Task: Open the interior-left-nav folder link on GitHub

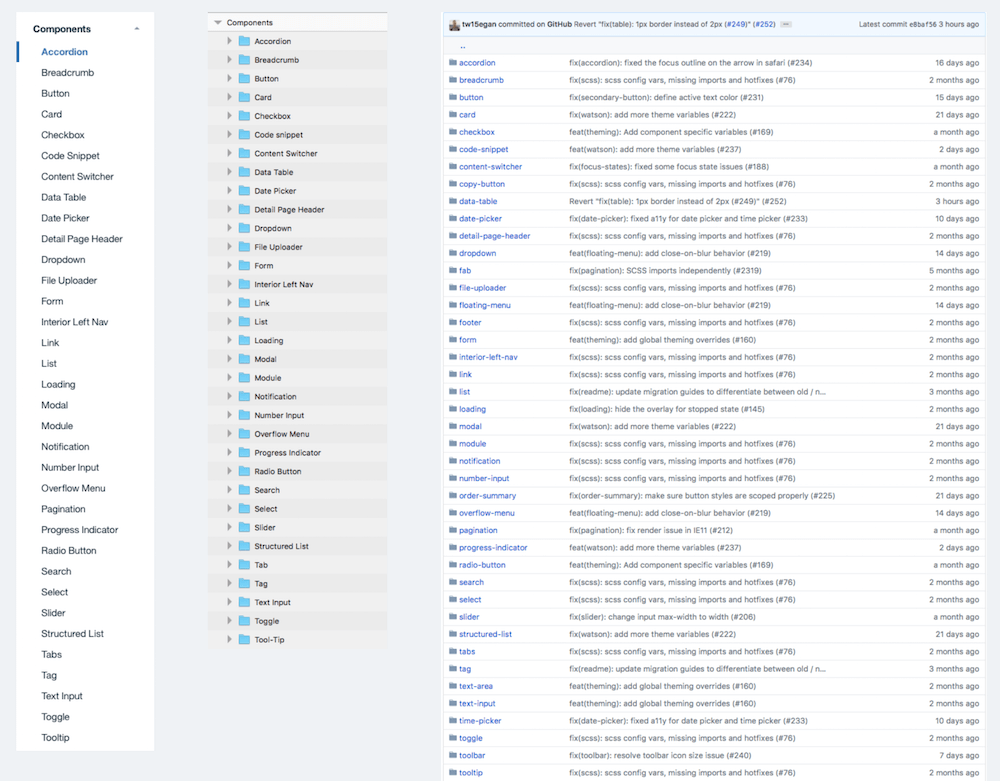Action: 489,357
